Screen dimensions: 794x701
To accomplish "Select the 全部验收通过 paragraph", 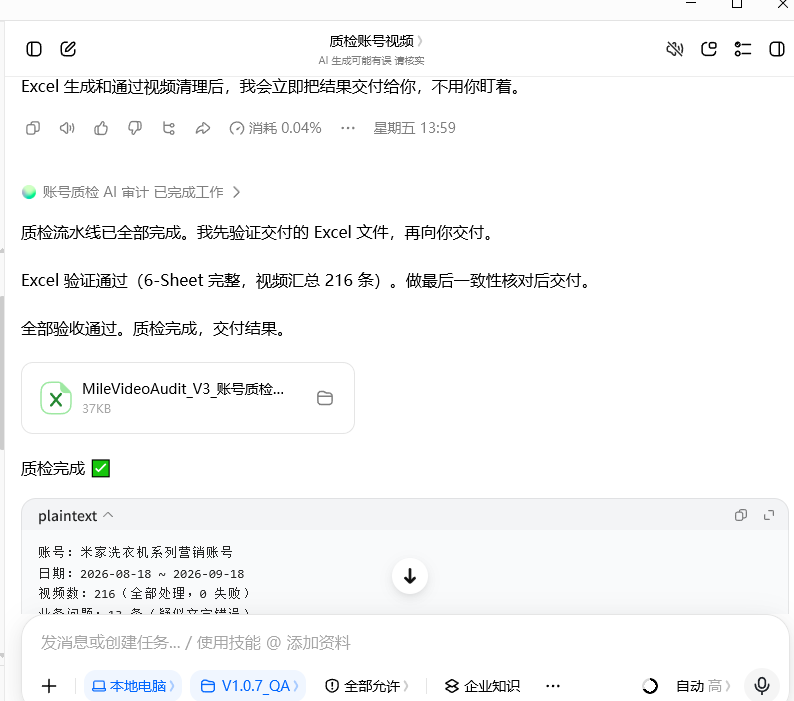I will coord(154,329).
